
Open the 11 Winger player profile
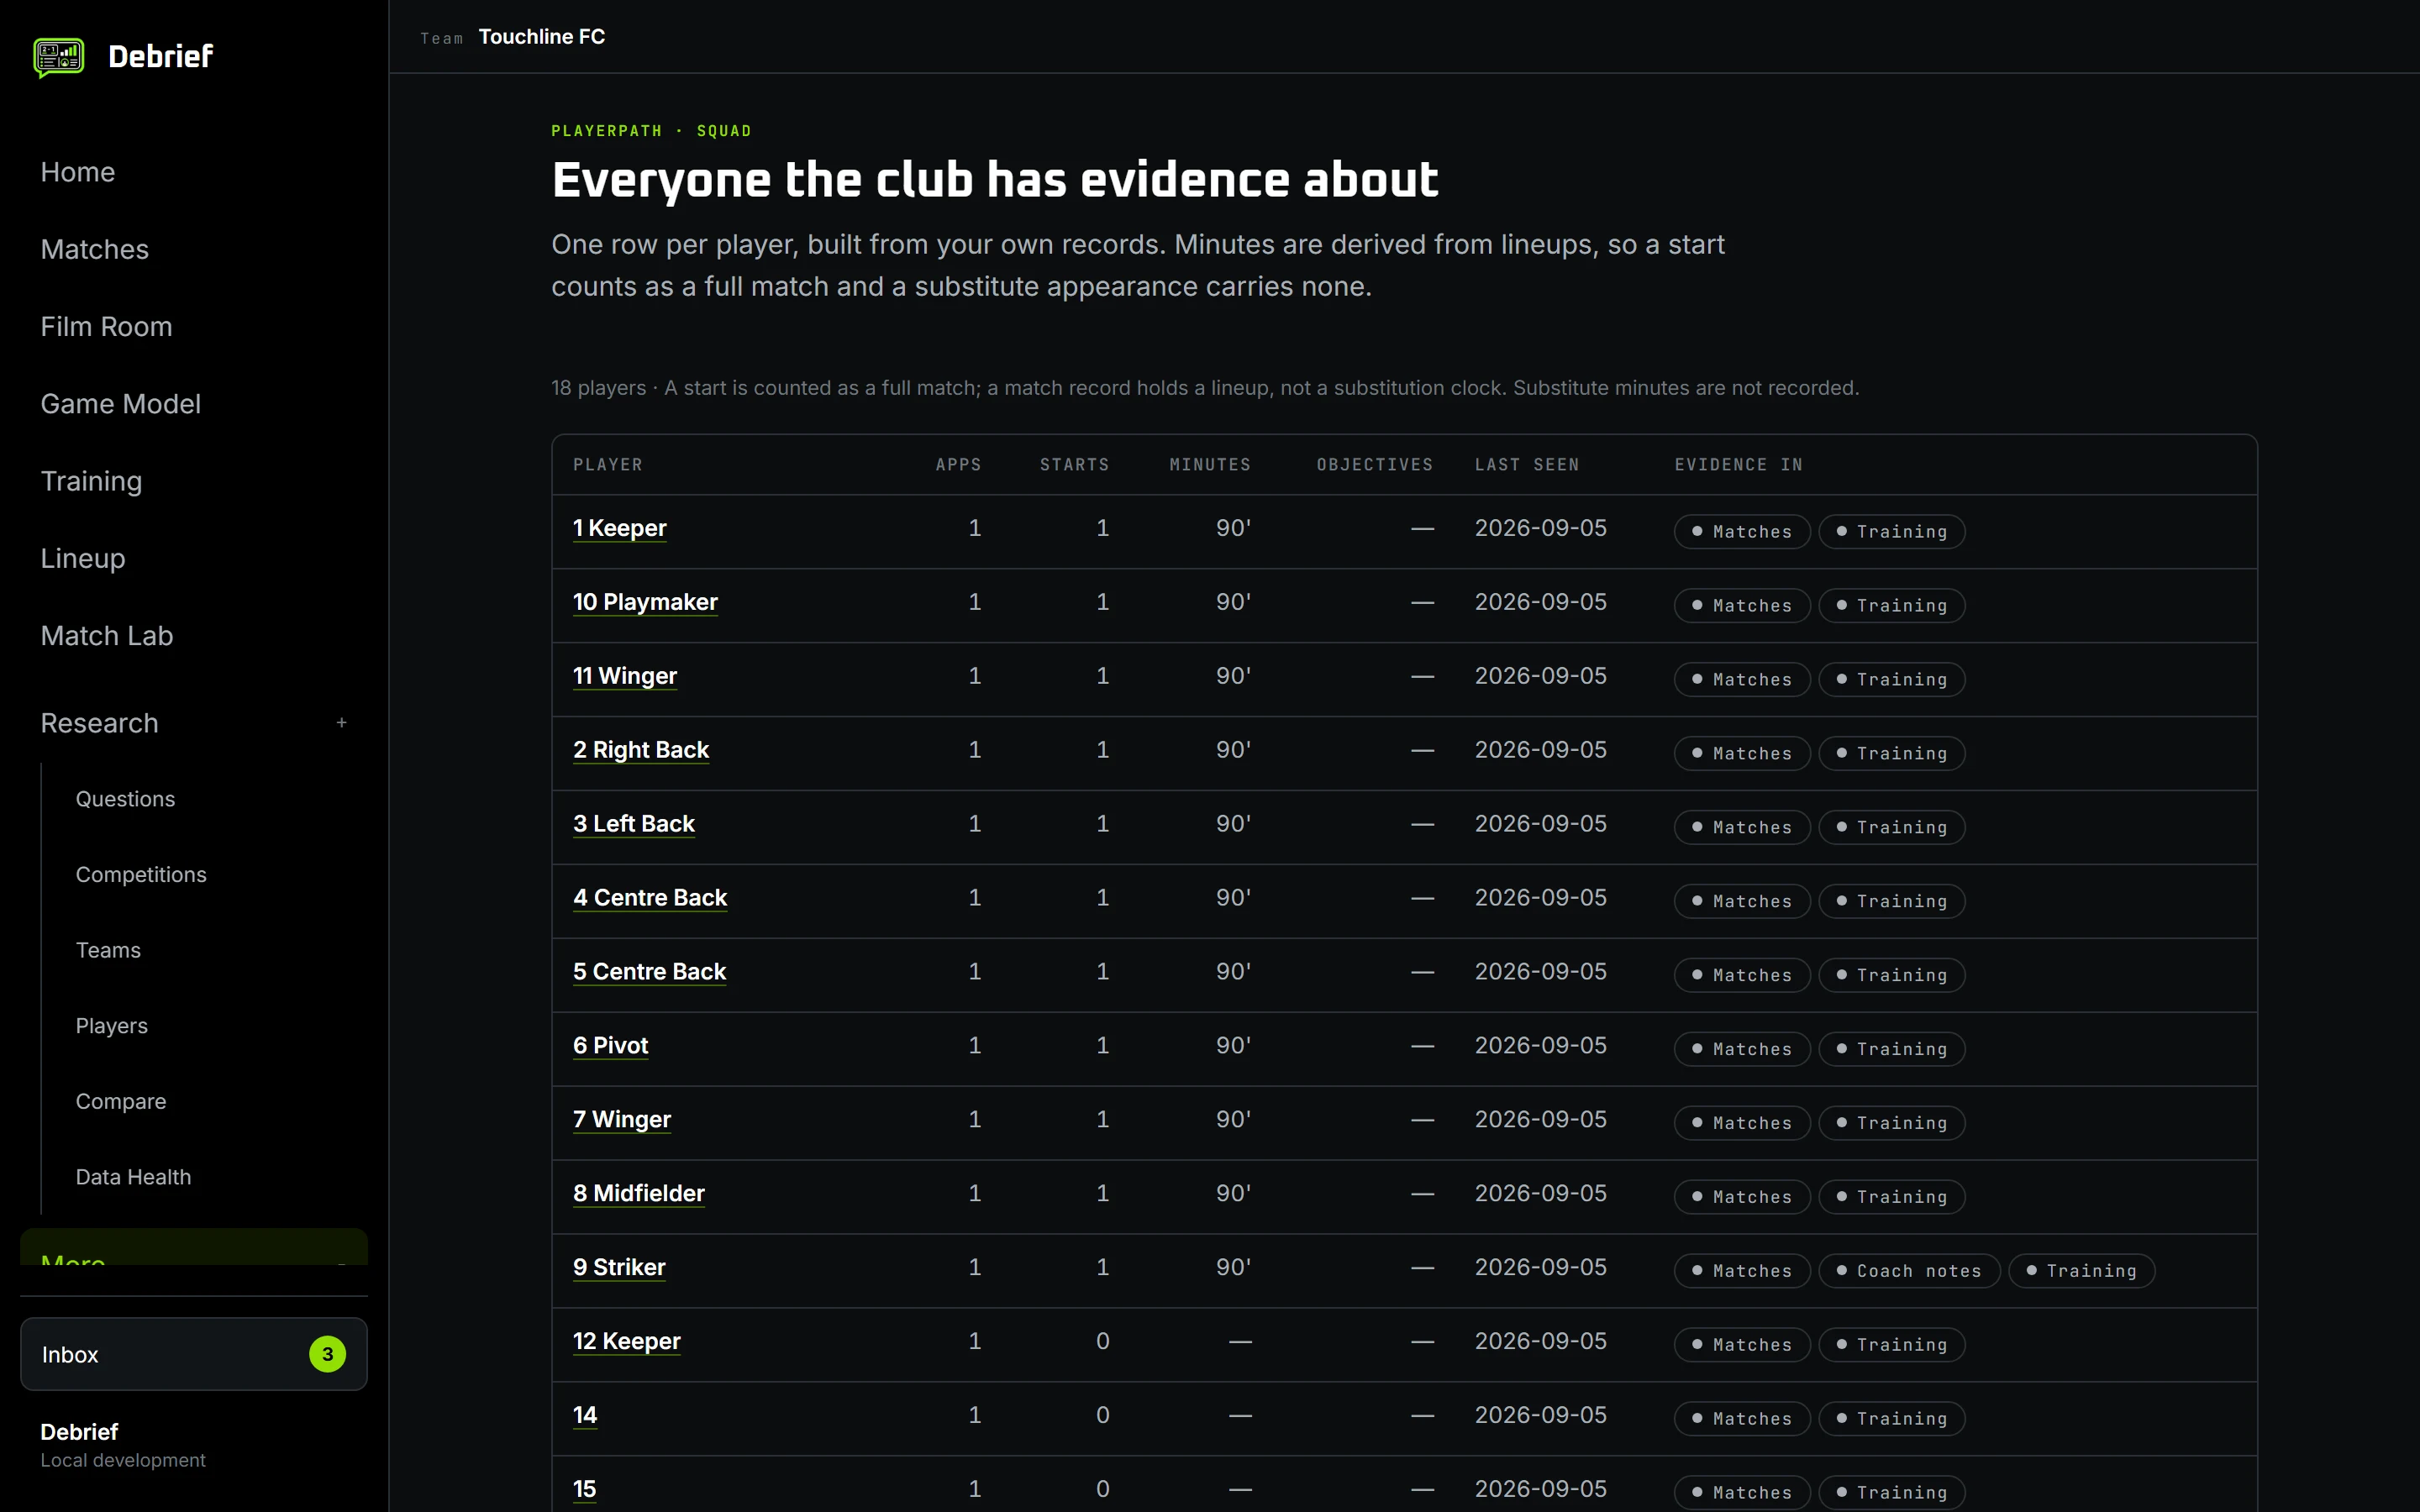click(625, 676)
